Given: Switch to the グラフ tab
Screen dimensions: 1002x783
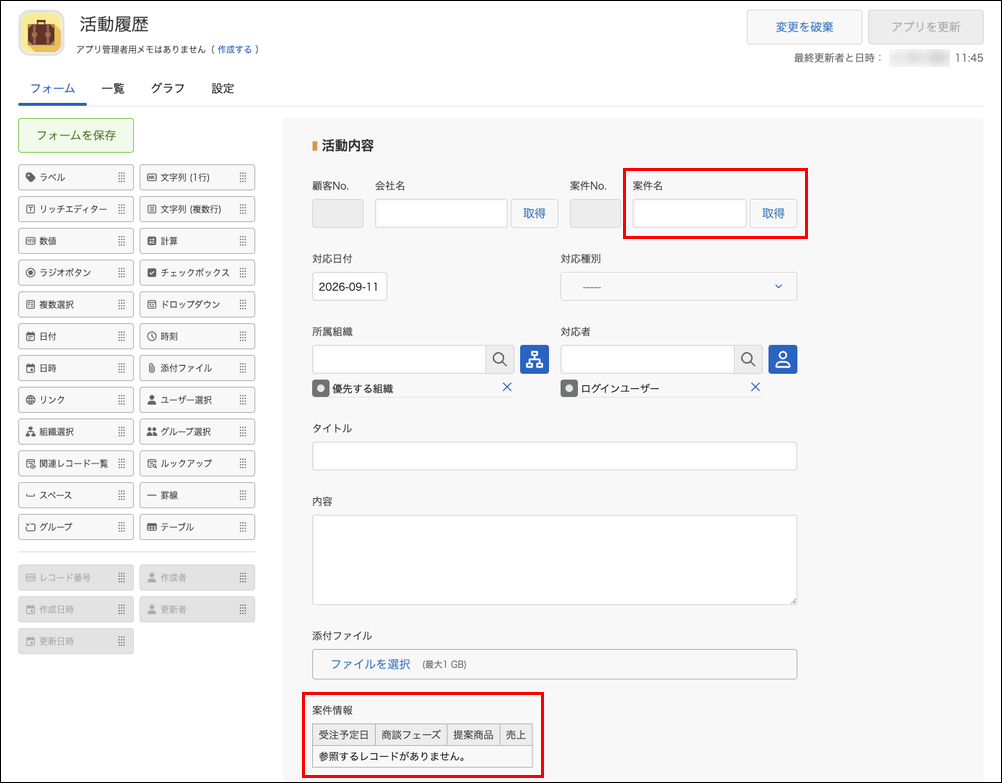Looking at the screenshot, I should click(x=167, y=88).
